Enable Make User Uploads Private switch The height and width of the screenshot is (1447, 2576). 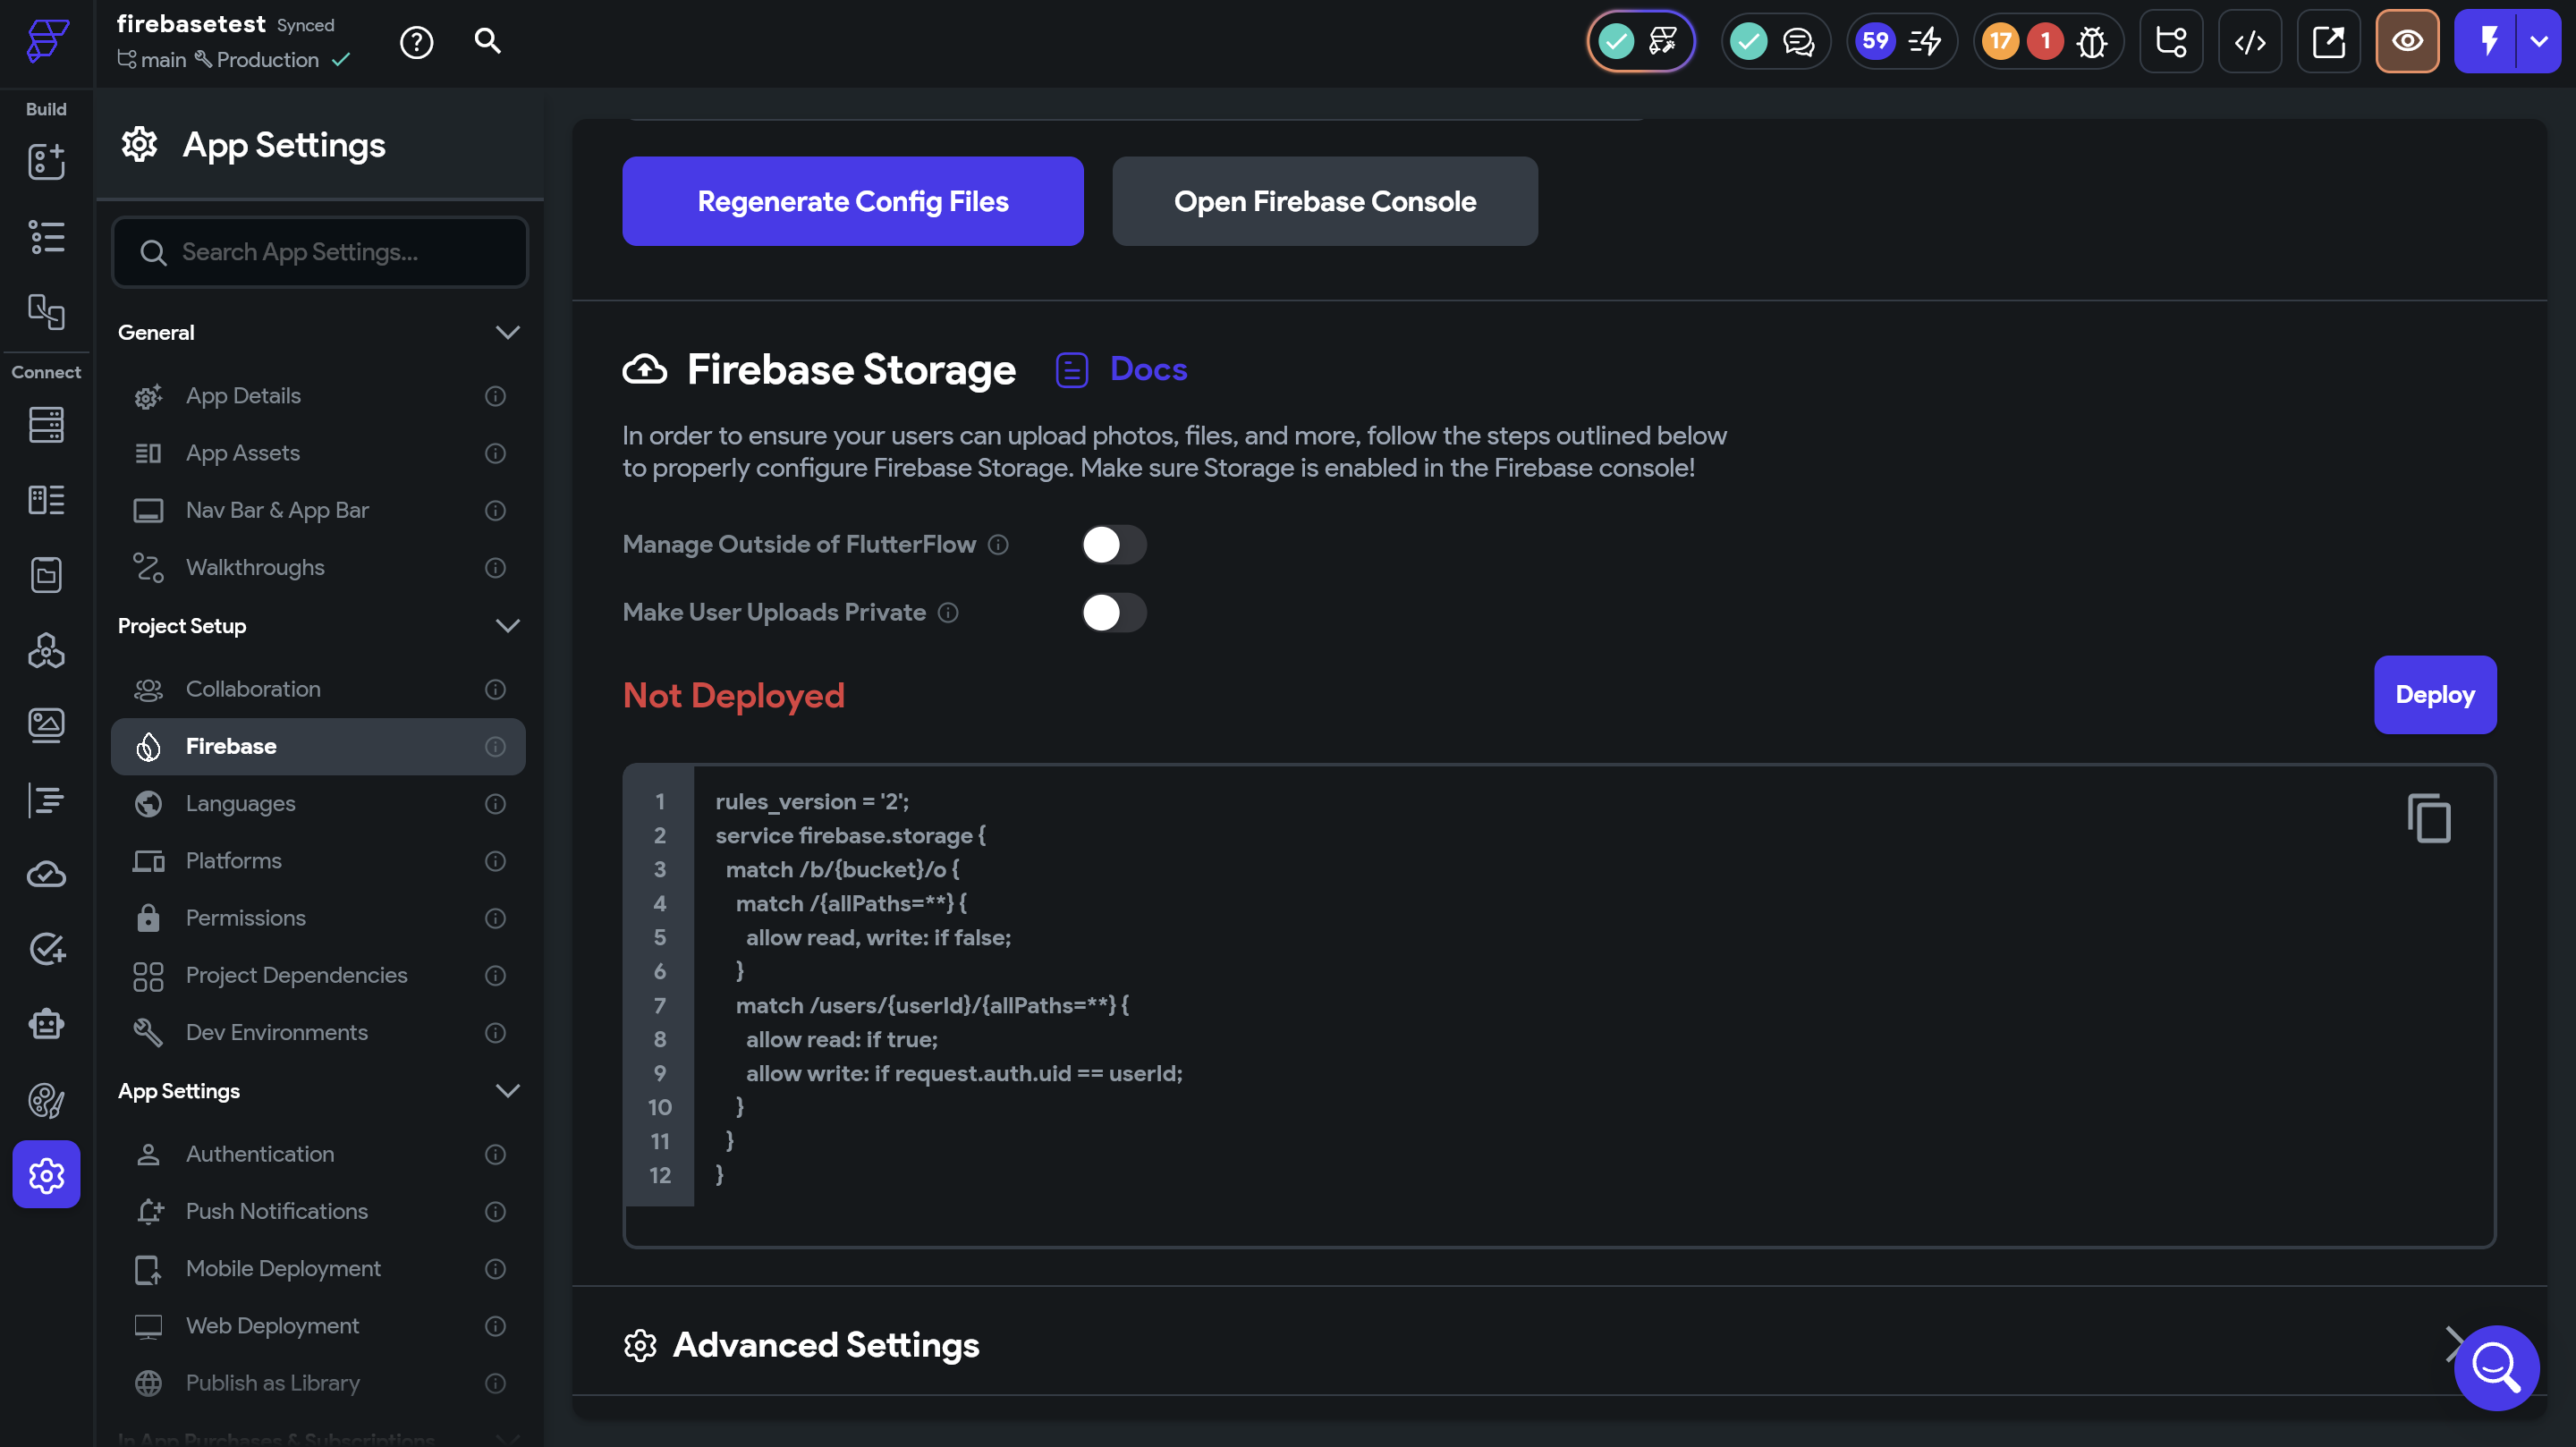(1113, 612)
